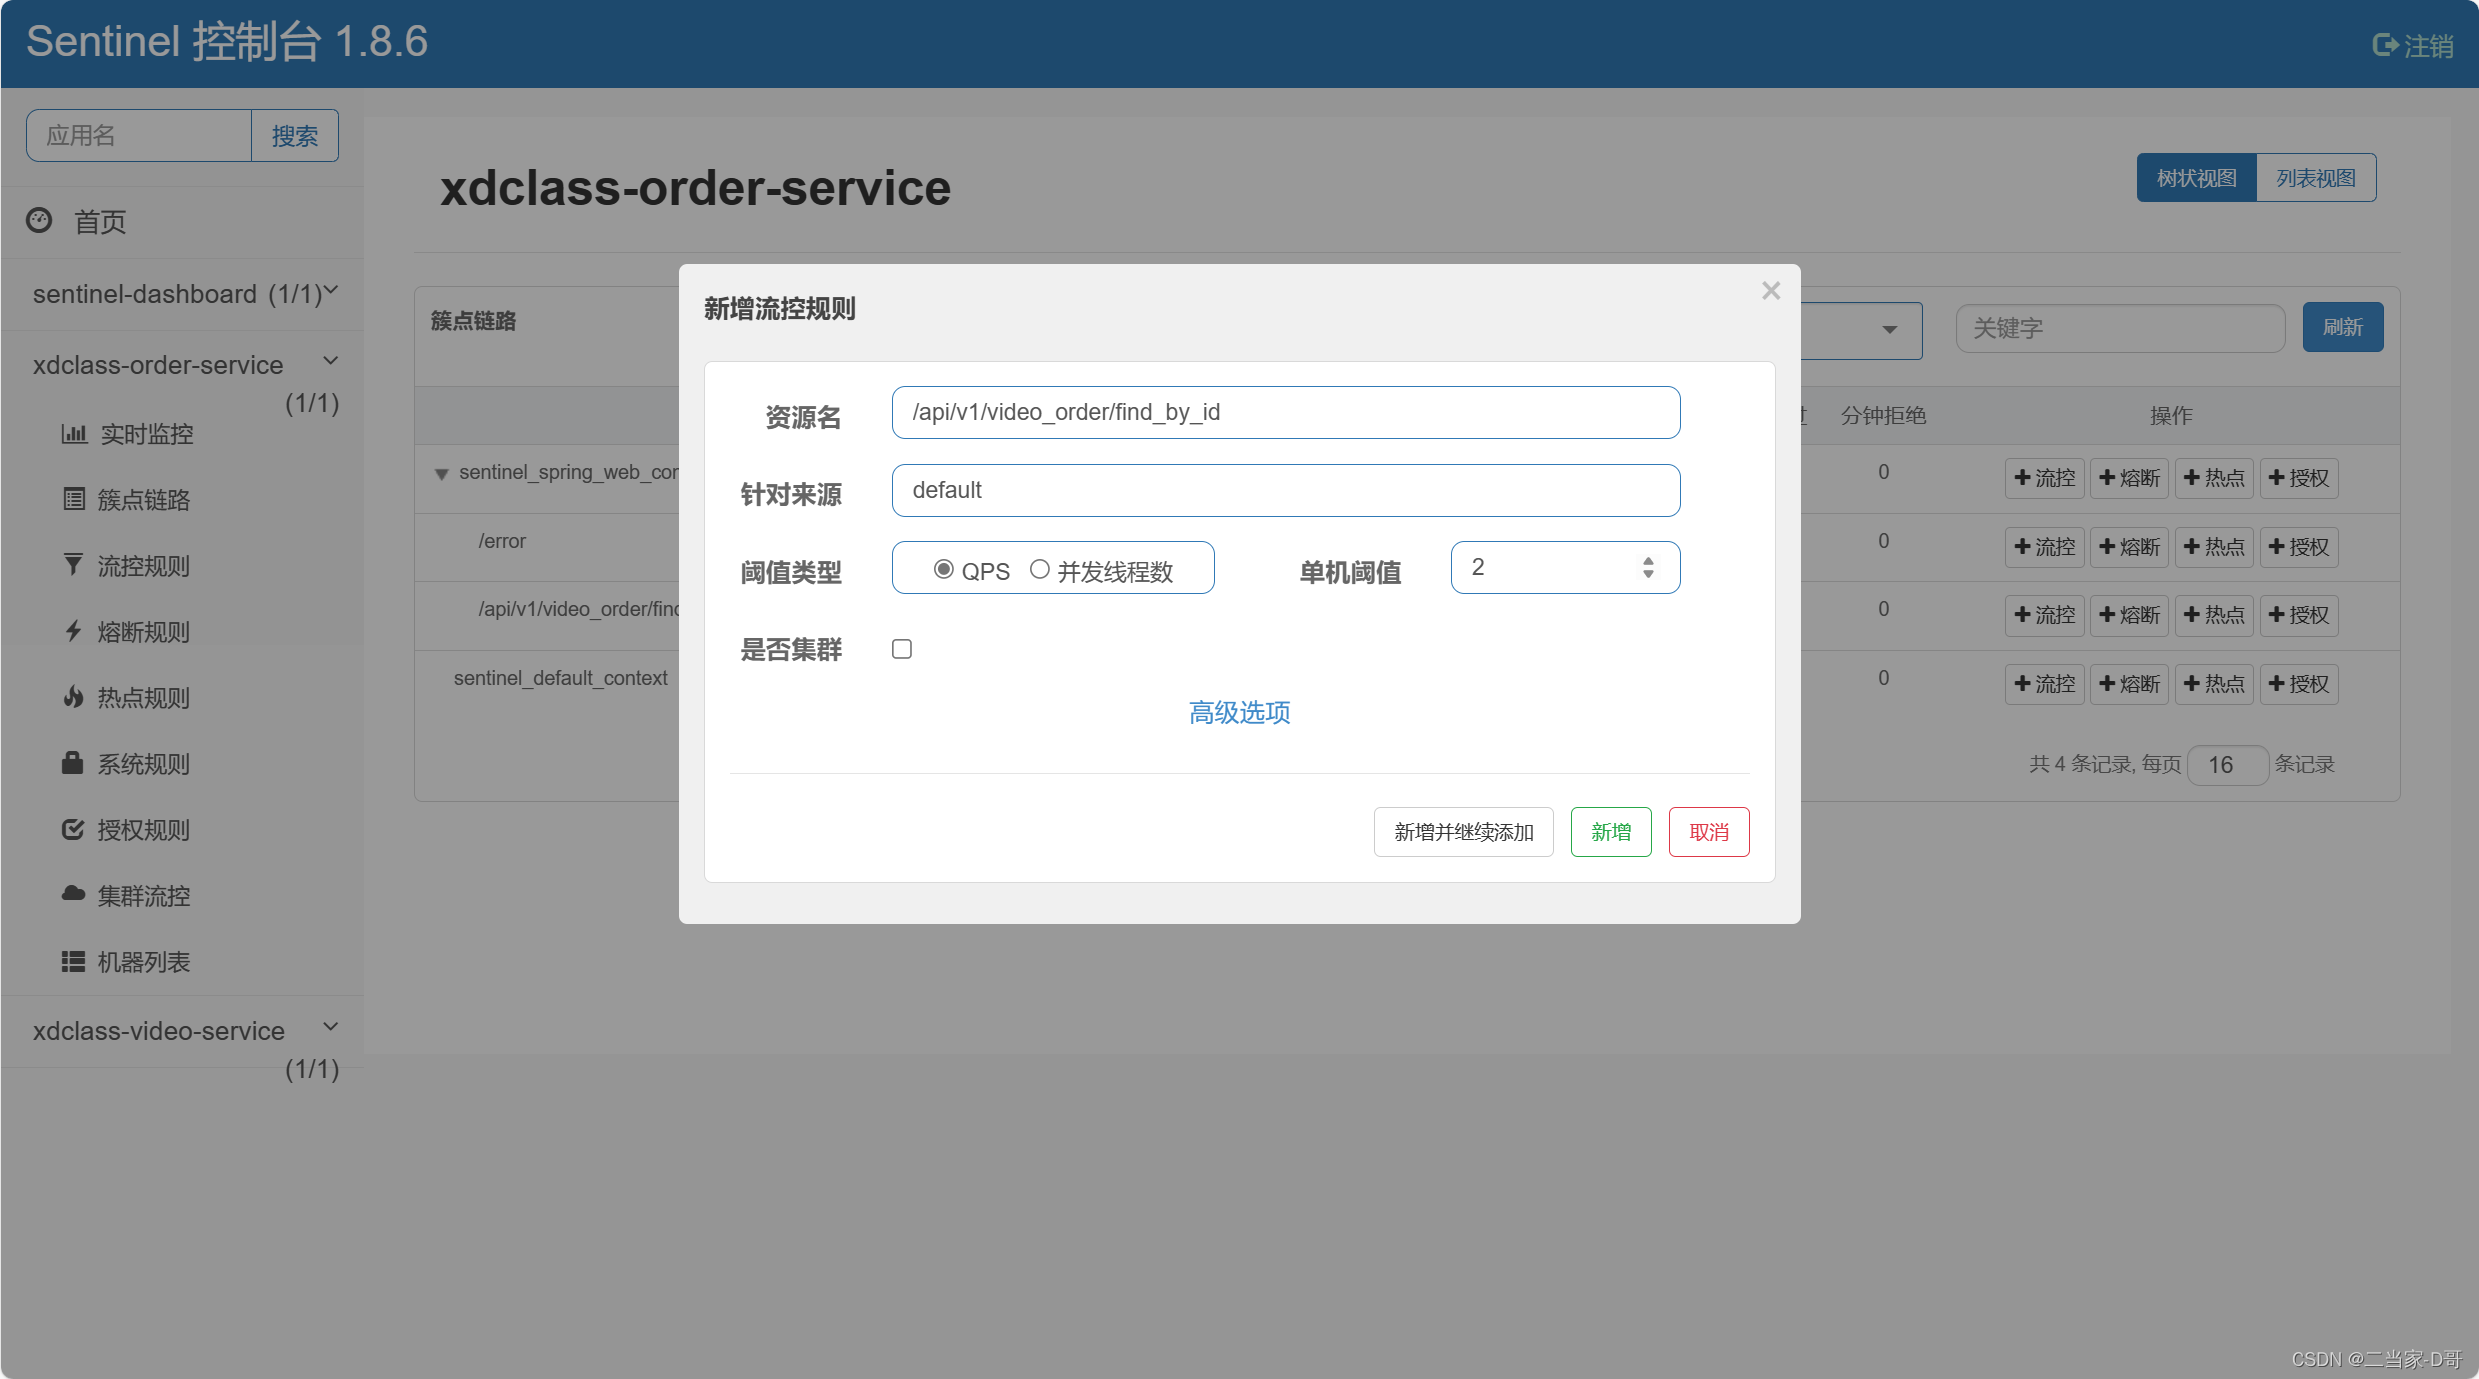Screen dimensions: 2479x1379
Task: Add 授权 for sentinel_default_context row
Action: (x=2299, y=684)
